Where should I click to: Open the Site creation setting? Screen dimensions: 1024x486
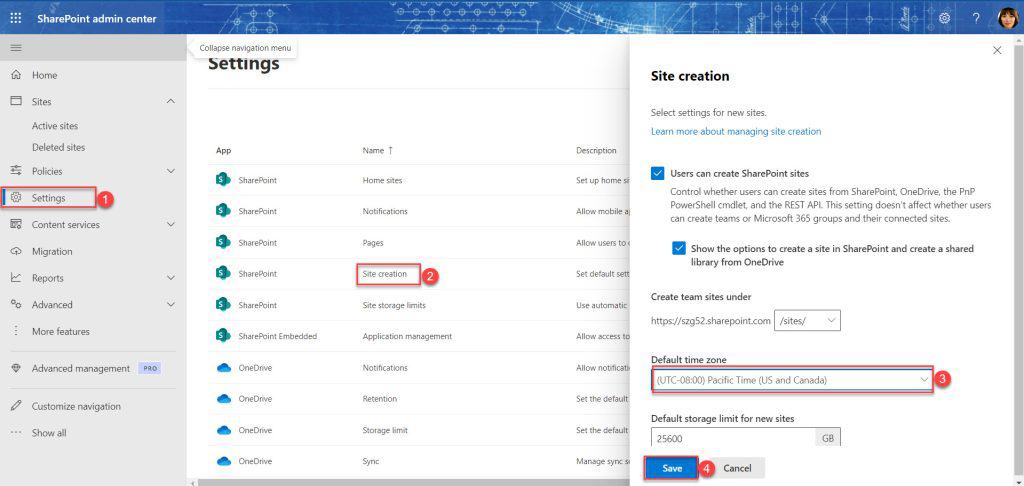[x=384, y=274]
